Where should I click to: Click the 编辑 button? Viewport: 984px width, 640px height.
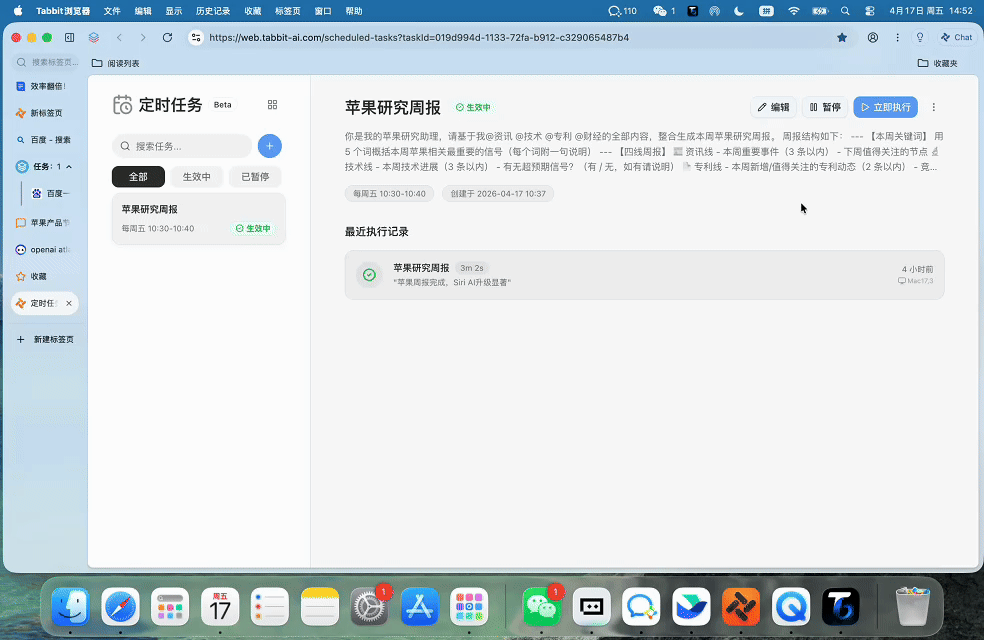[773, 107]
